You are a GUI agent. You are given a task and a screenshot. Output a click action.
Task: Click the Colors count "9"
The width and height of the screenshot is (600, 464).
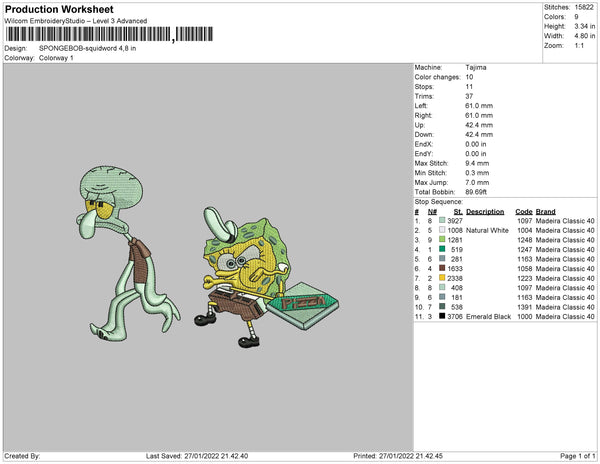pyautogui.click(x=576, y=17)
